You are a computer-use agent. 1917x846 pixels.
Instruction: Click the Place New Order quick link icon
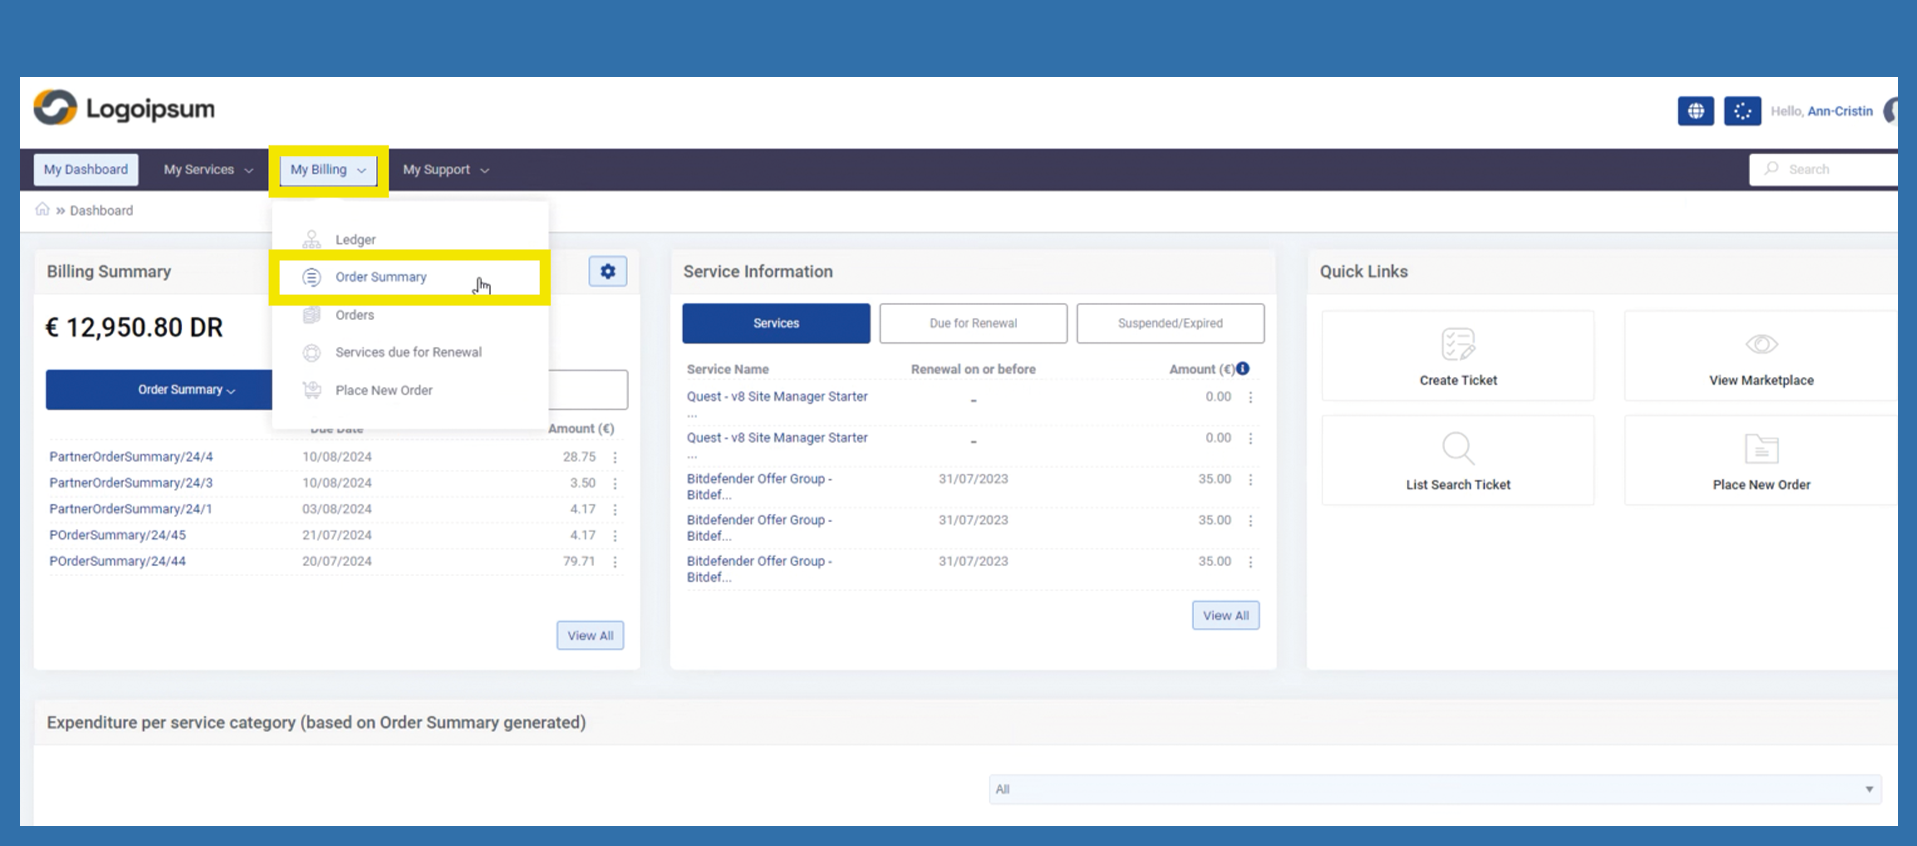1761,449
